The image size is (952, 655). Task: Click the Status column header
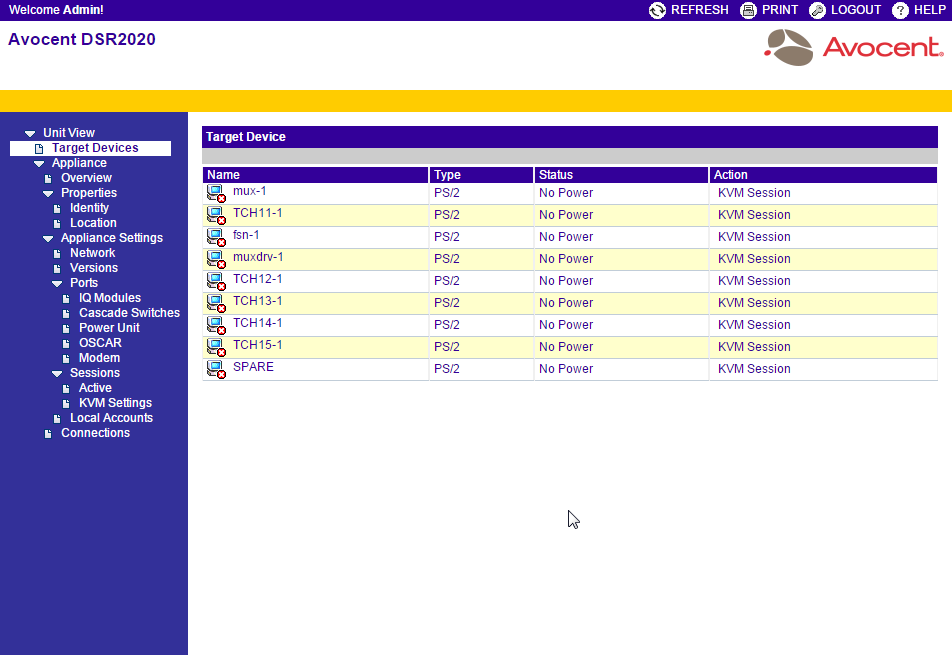(621, 175)
